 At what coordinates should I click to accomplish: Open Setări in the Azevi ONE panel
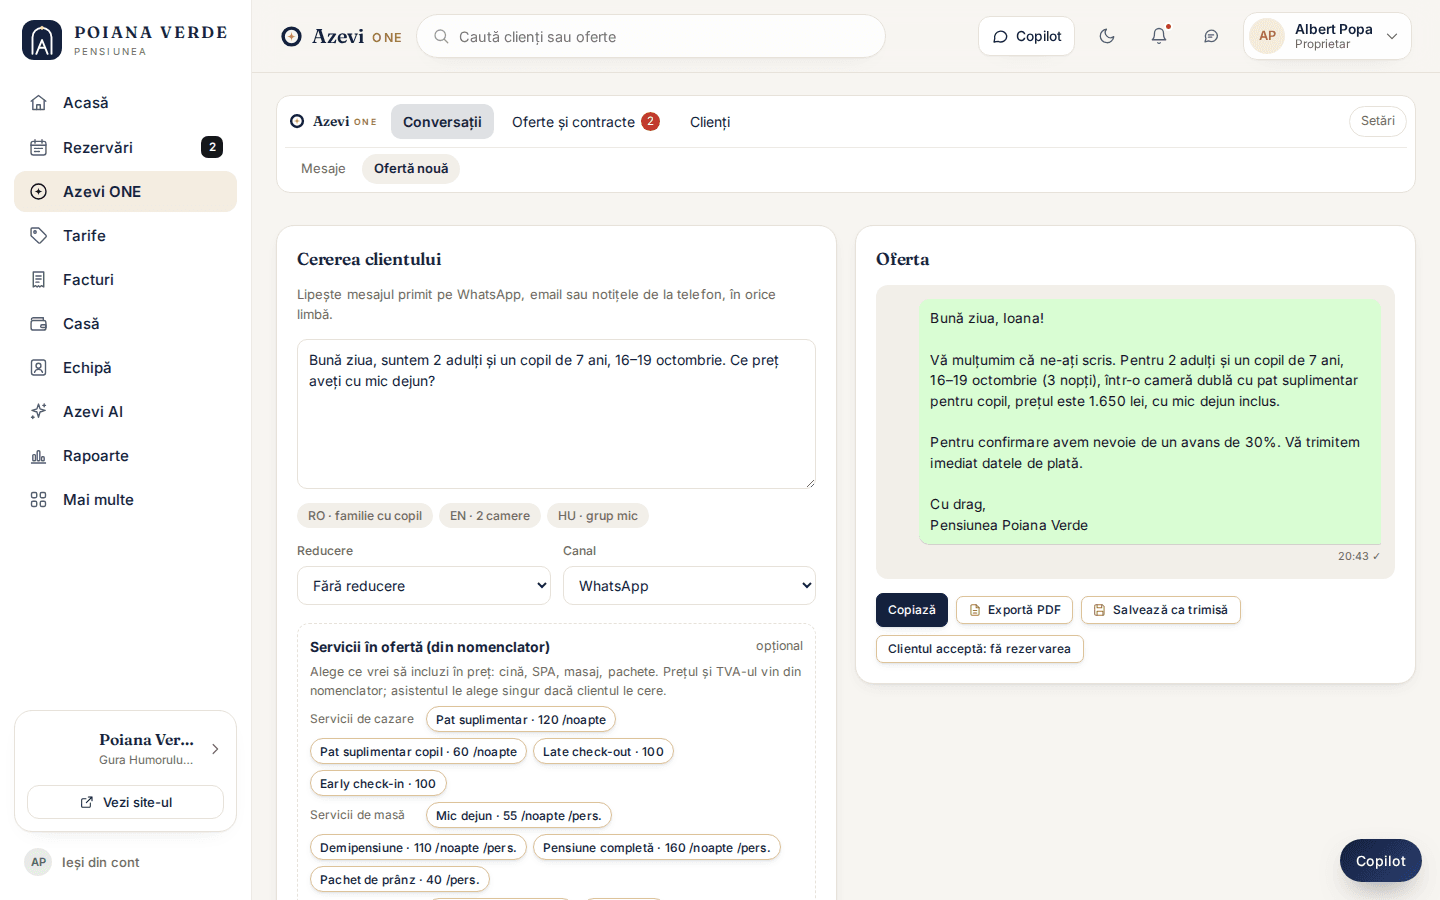point(1378,121)
